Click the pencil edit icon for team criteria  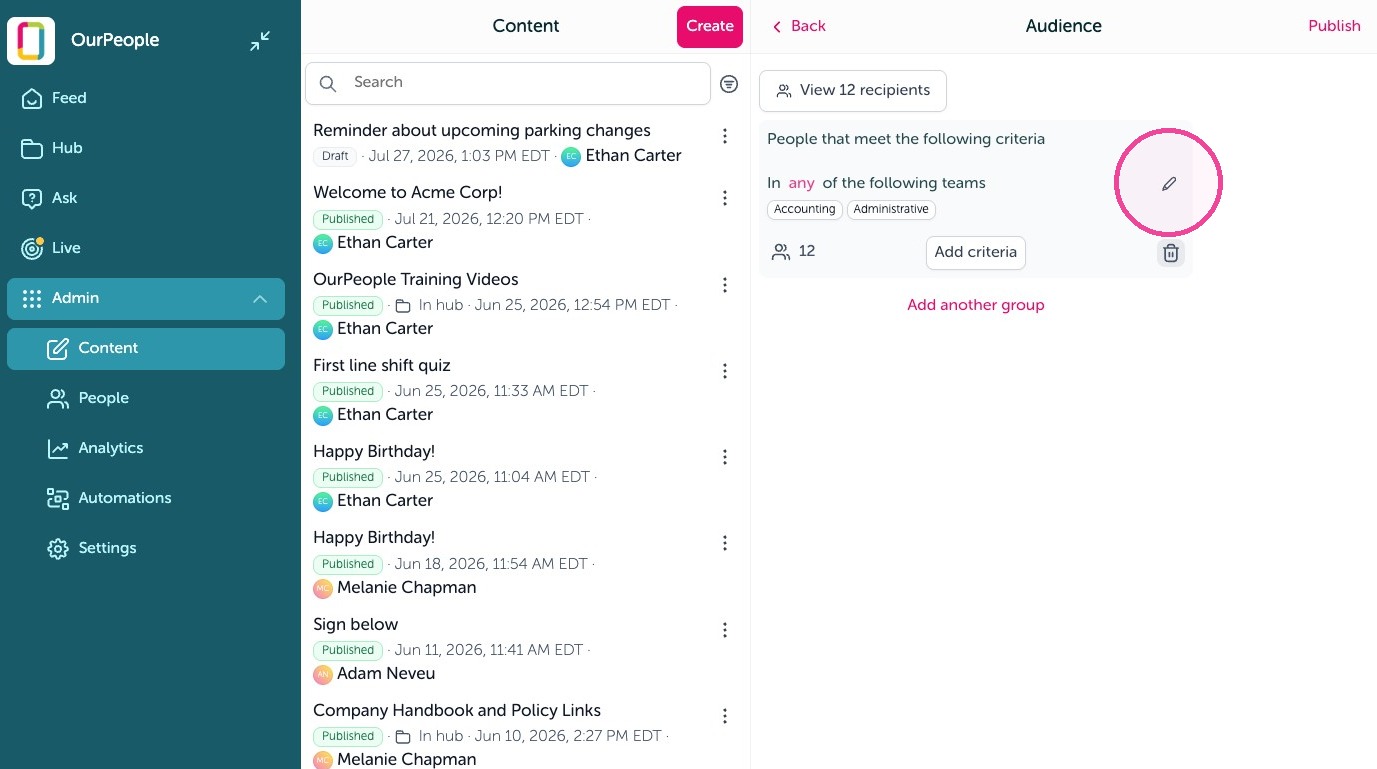point(1168,184)
